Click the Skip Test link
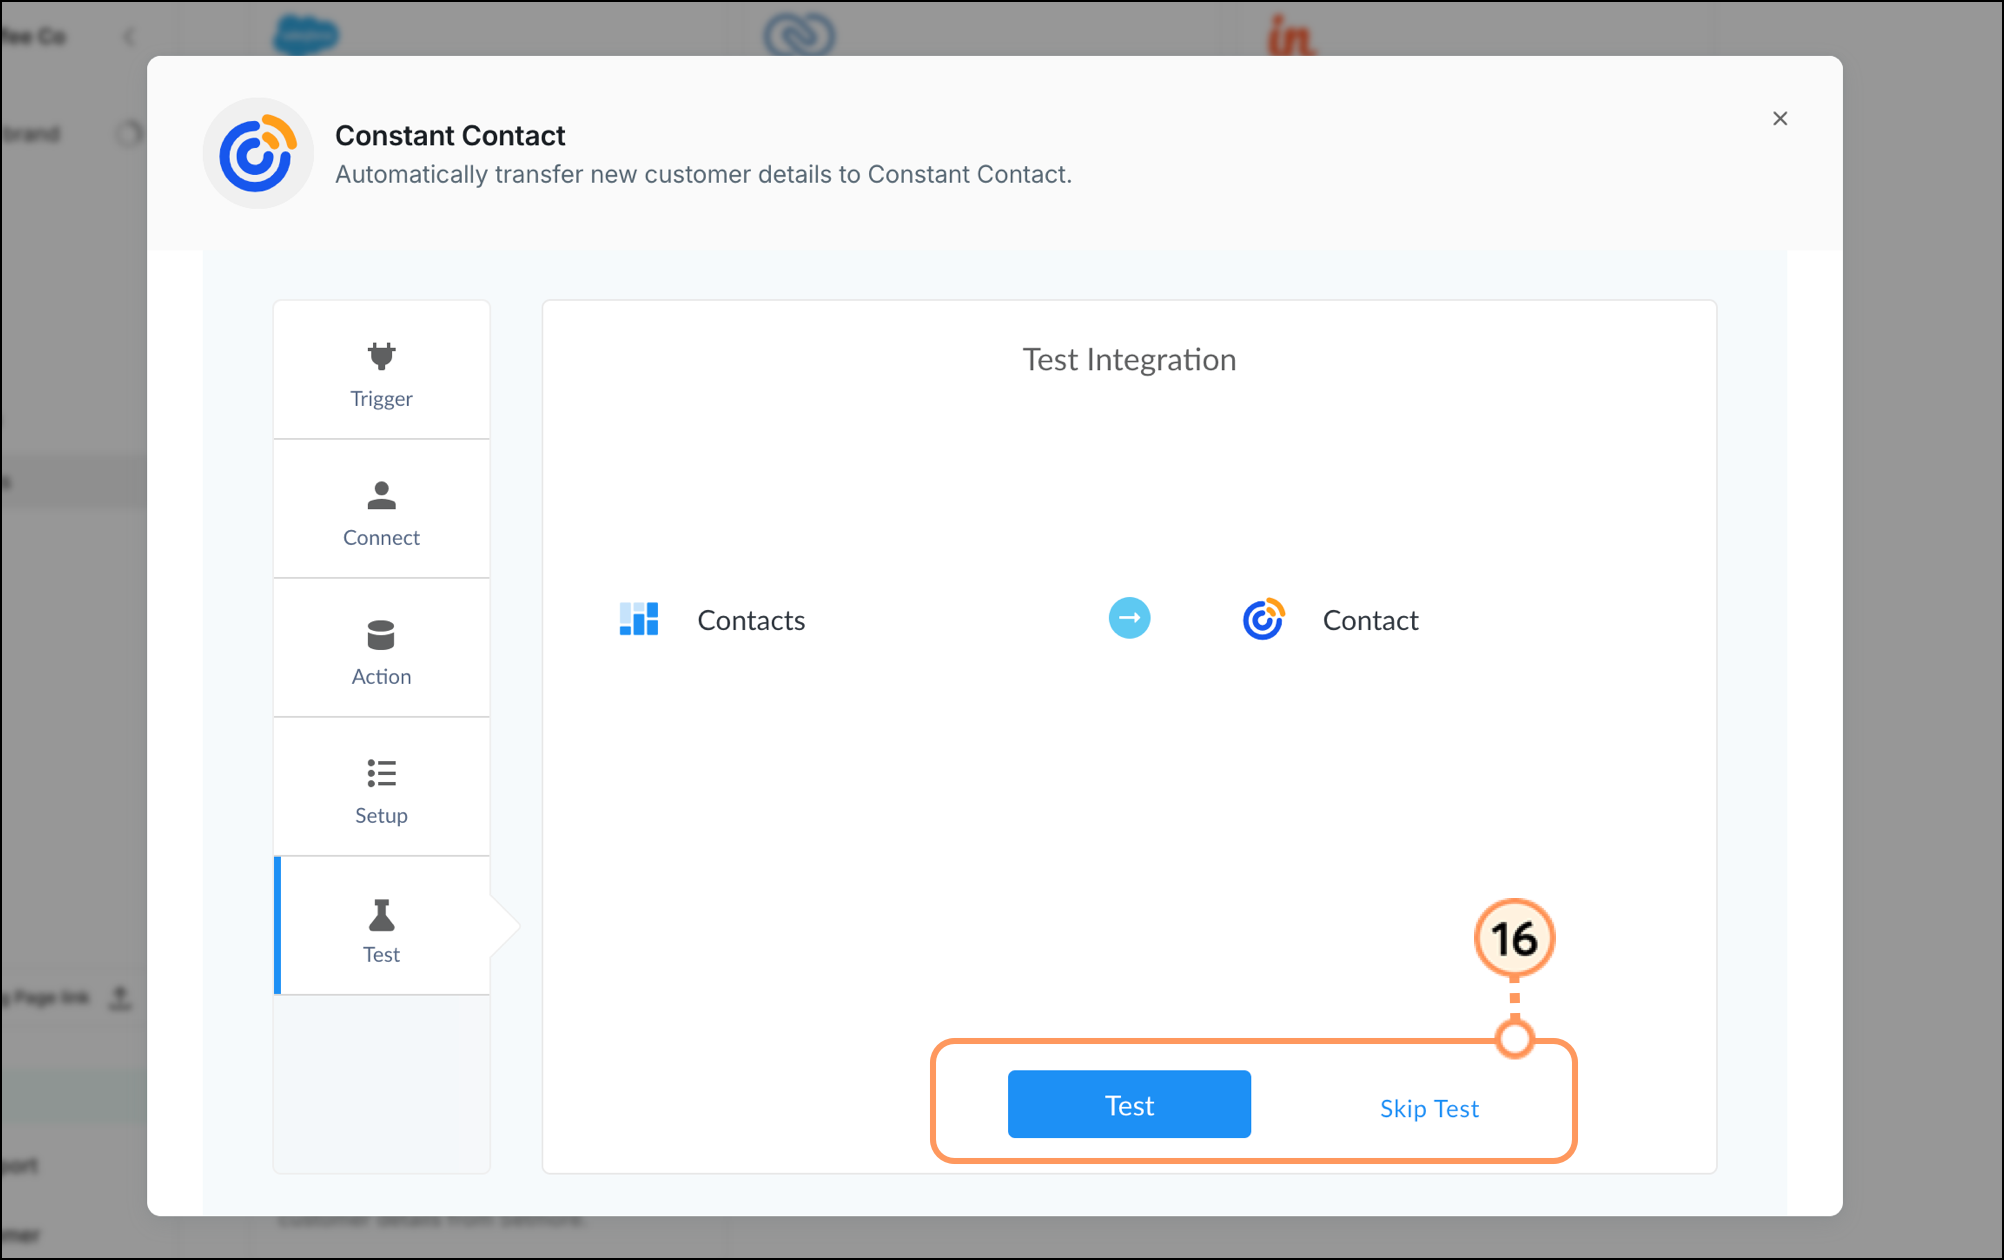The width and height of the screenshot is (2004, 1260). click(x=1429, y=1108)
